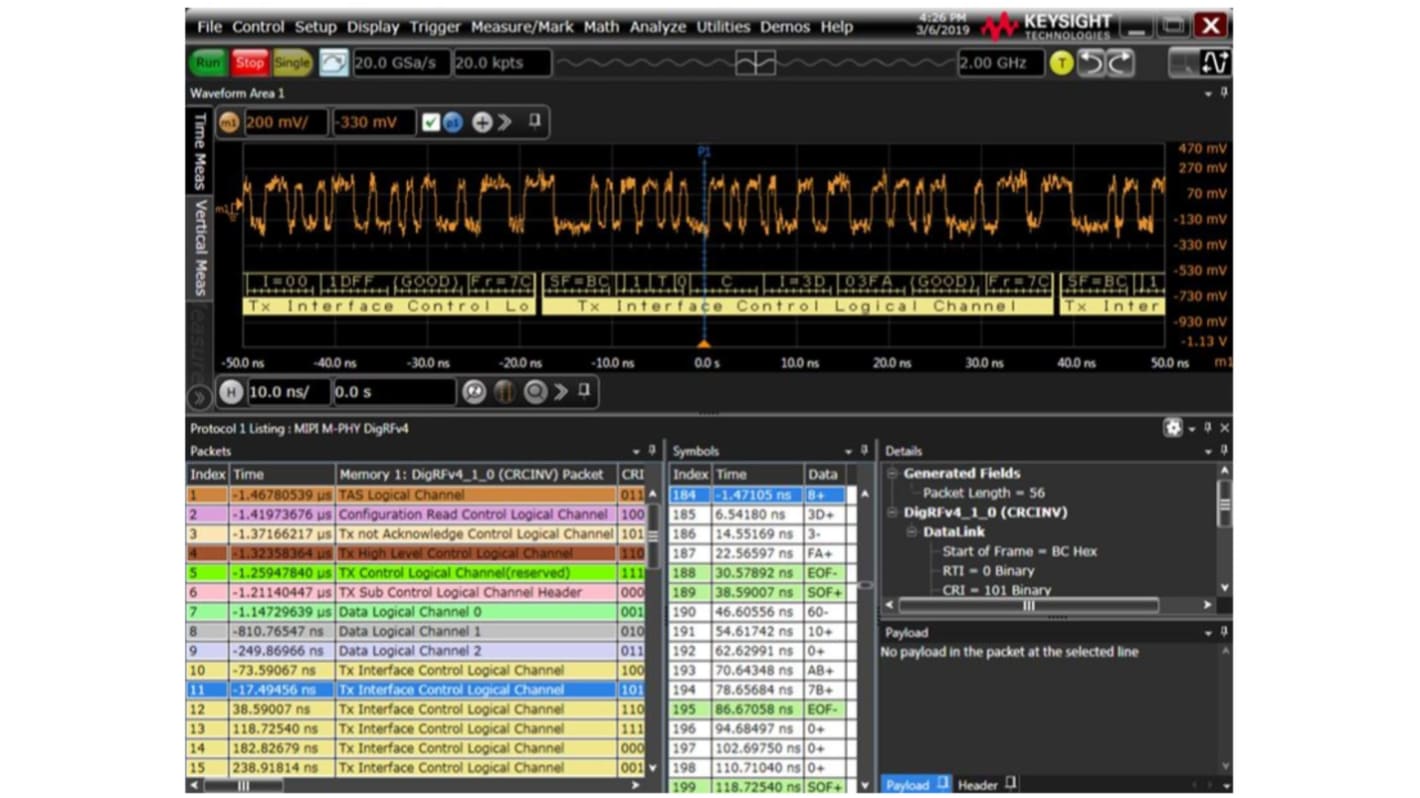Expand the vertical toolbar with the chevron

[505, 122]
